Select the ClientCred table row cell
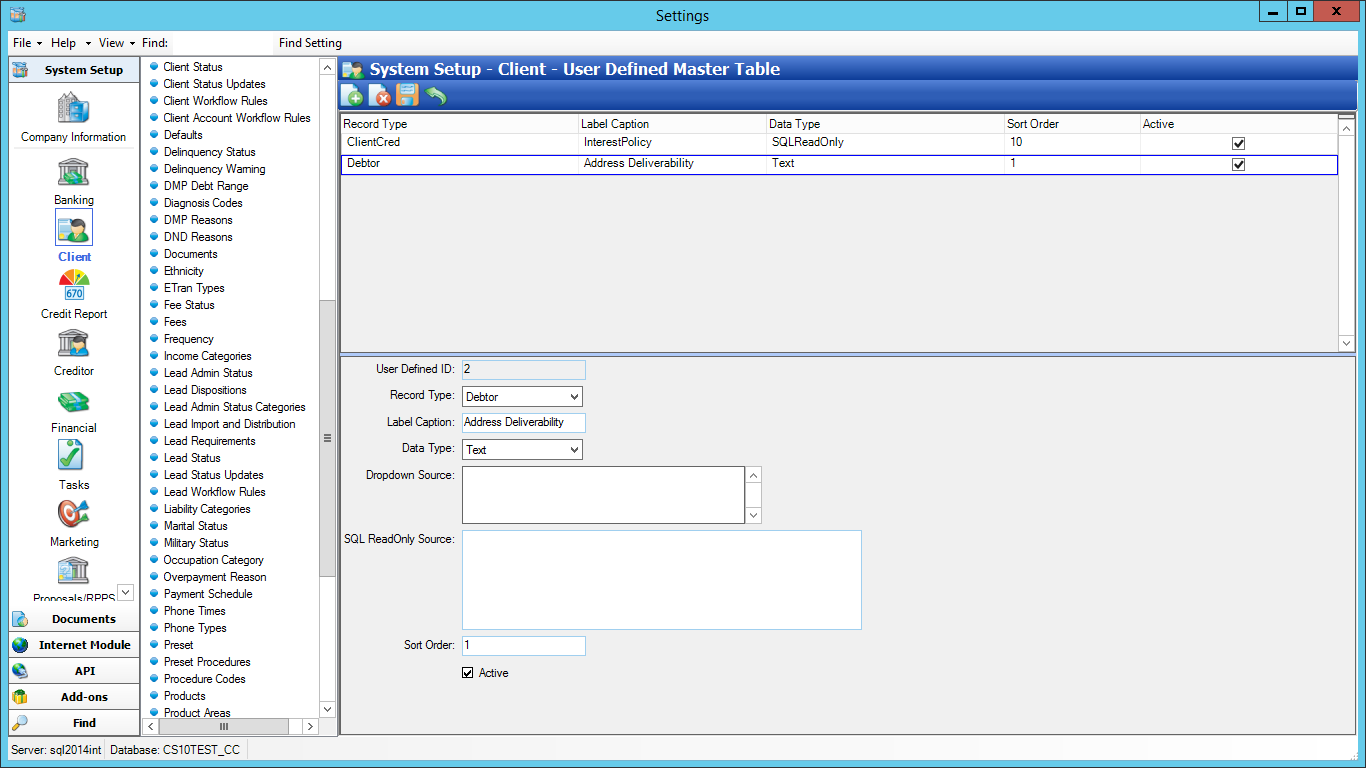1366x768 pixels. (460, 143)
